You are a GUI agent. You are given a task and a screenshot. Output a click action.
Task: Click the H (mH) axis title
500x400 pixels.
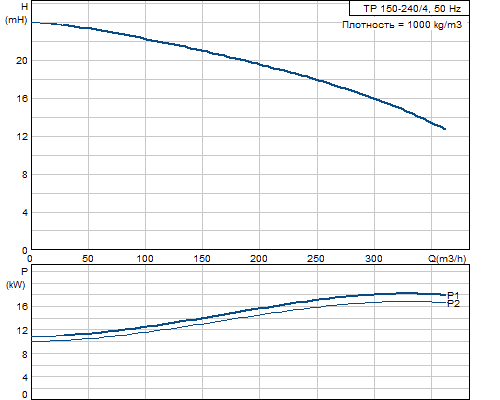tap(17, 13)
